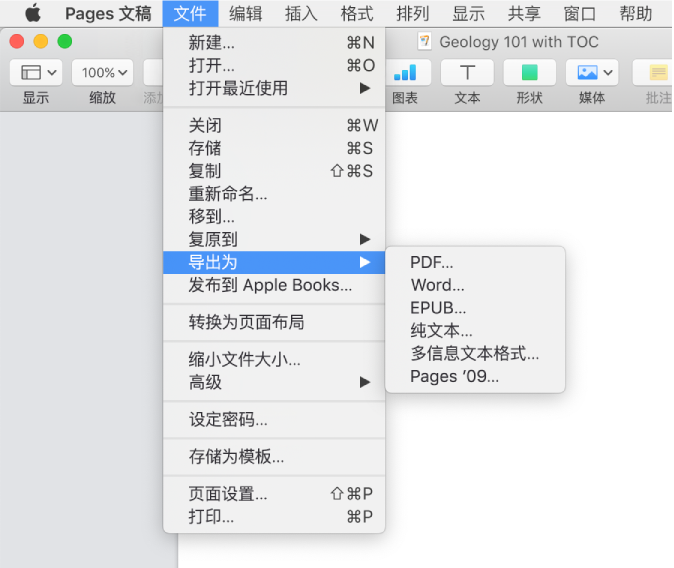Image resolution: width=674 pixels, height=568 pixels.
Task: Select 转换为页面布局
Action: tap(274, 322)
